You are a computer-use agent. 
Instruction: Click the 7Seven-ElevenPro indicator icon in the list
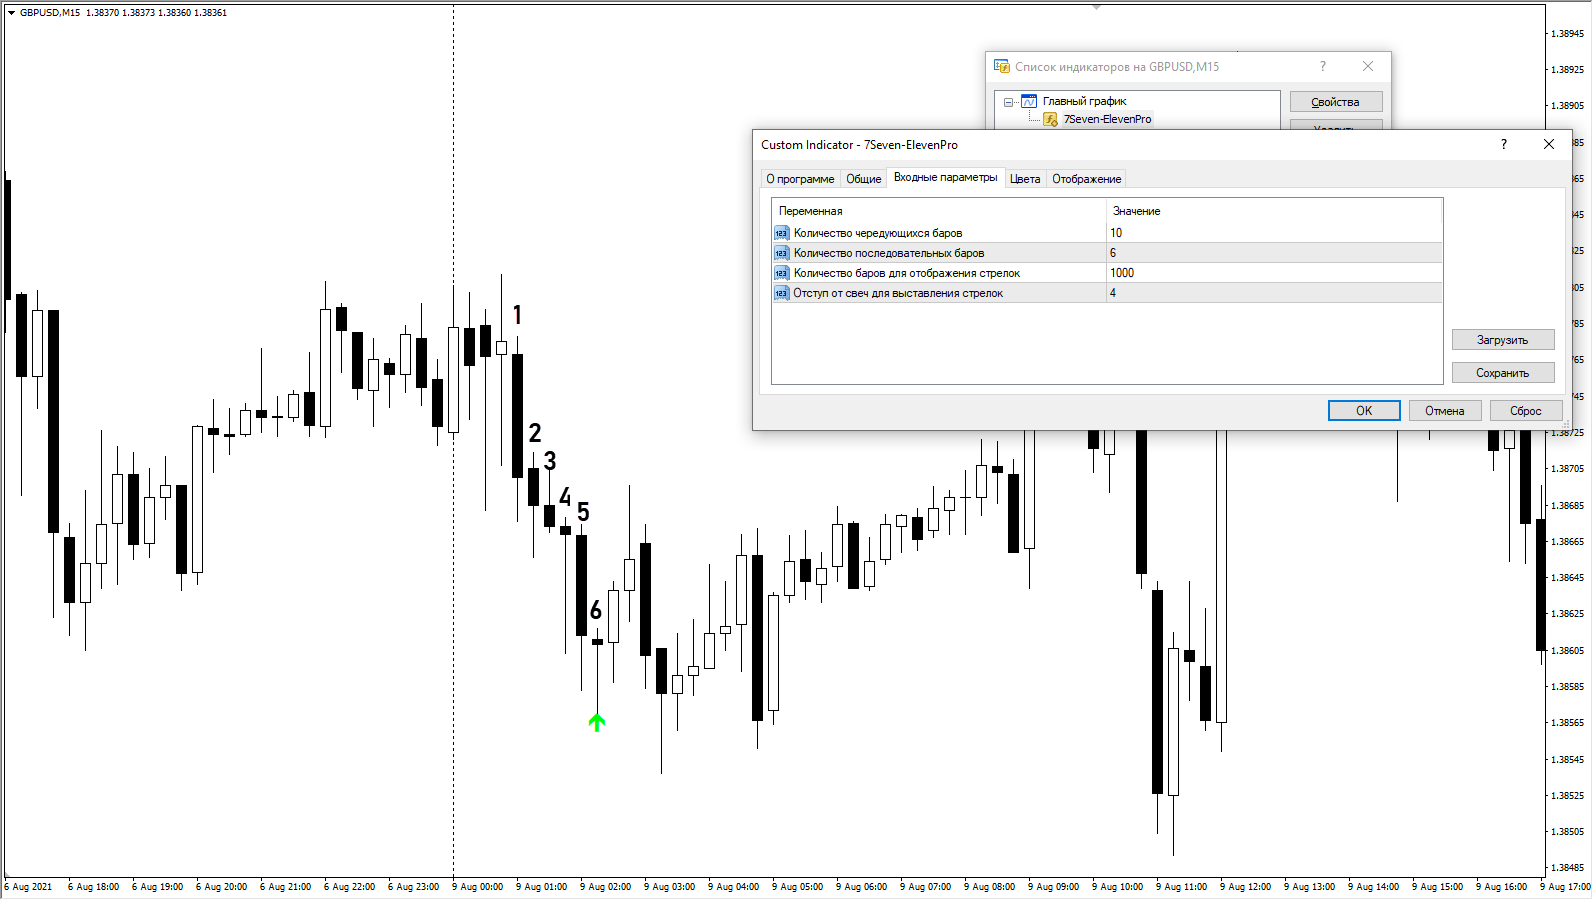click(x=1050, y=119)
